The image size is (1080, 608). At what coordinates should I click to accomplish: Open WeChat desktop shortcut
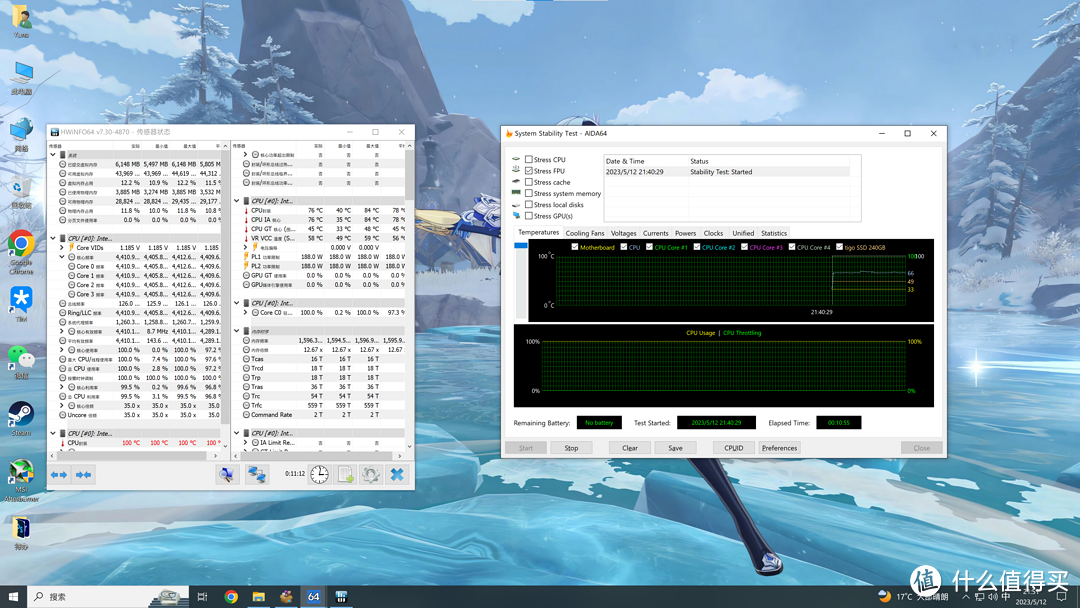click(x=21, y=361)
